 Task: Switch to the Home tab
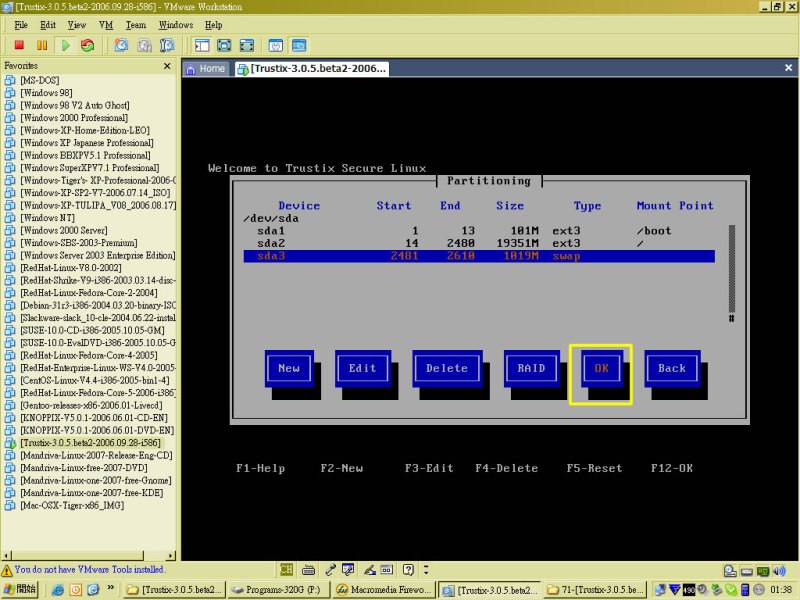point(206,69)
